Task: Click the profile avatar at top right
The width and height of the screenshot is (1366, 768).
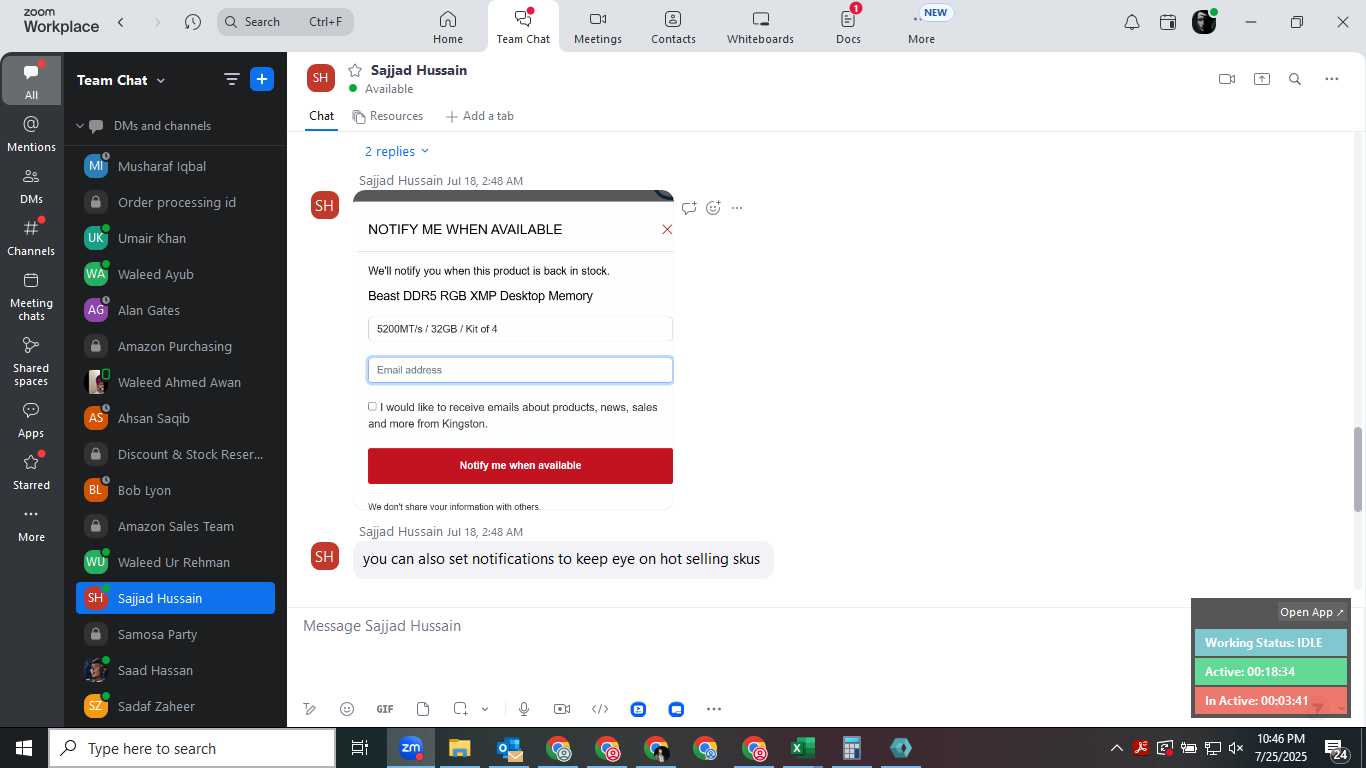Action: click(1204, 22)
